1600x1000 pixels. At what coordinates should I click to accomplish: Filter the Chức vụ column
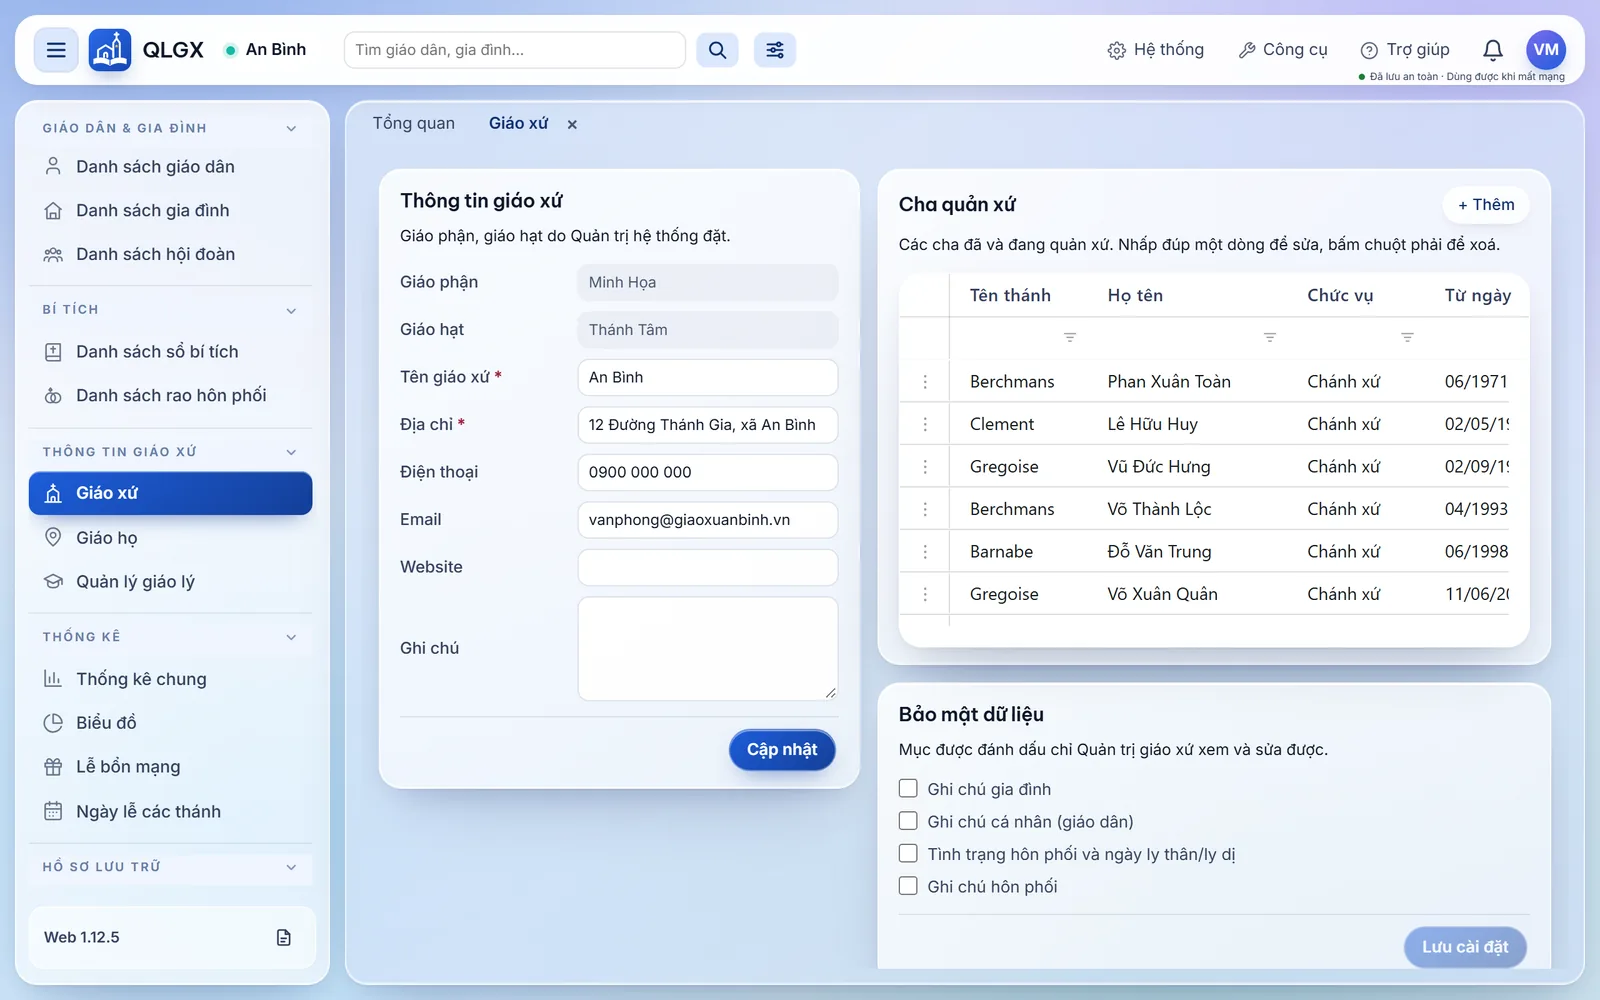[x=1407, y=338]
